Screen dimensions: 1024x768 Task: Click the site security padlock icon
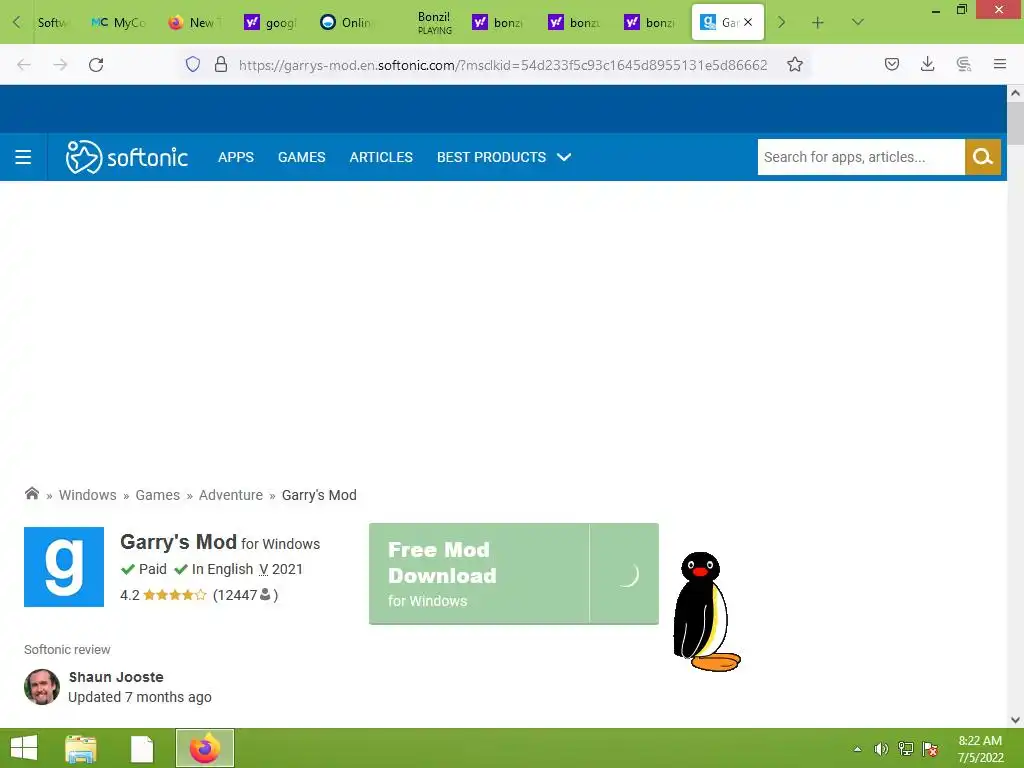click(x=221, y=64)
